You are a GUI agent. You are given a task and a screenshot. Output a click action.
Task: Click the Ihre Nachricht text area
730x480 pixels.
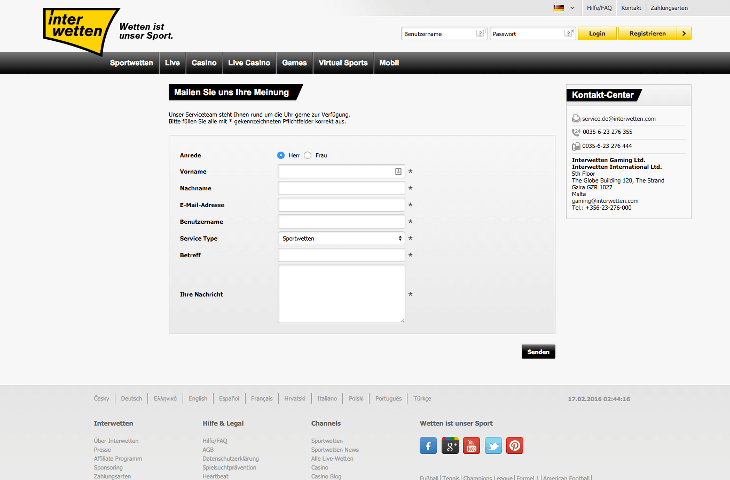(x=341, y=294)
